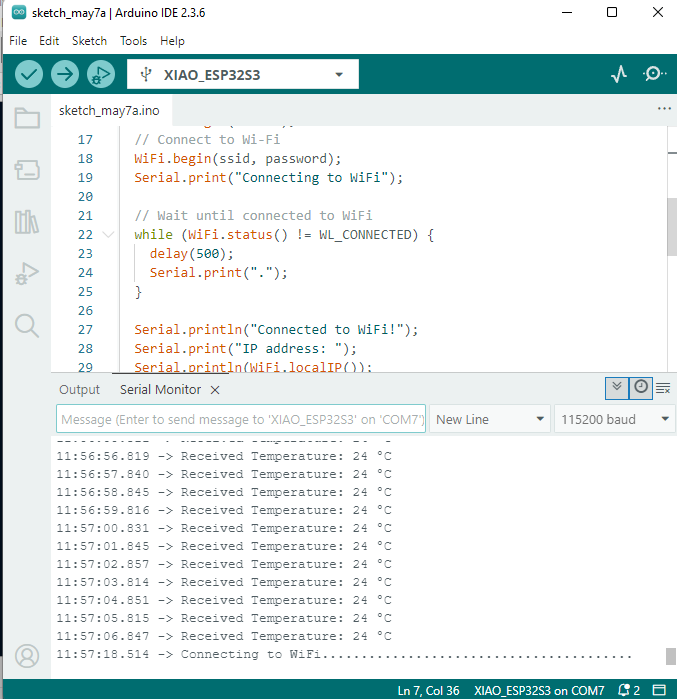The width and height of the screenshot is (677, 699).
Task: Open the Debug sidebar panel
Action: point(27,274)
